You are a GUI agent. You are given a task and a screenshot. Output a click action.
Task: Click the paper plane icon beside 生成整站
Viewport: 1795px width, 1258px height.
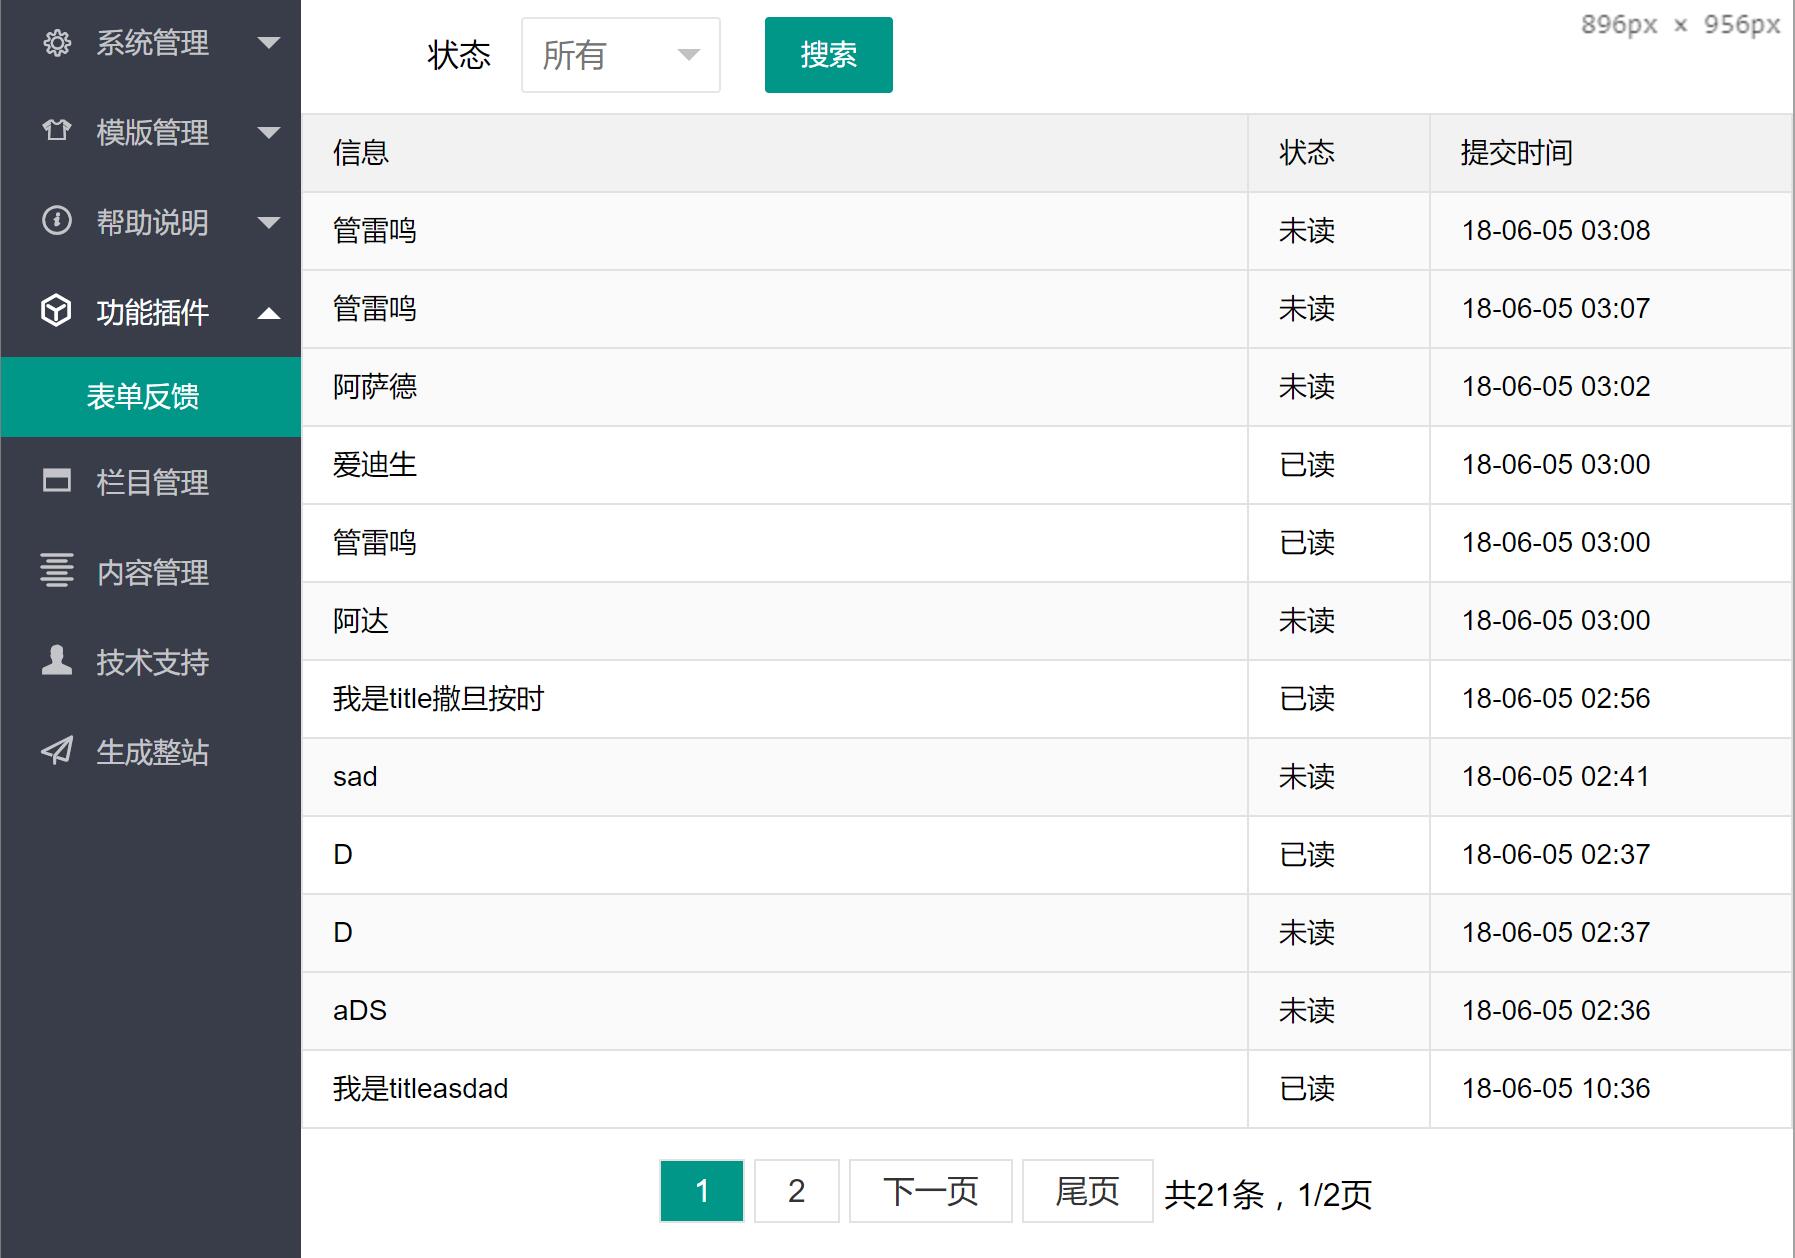coord(57,750)
